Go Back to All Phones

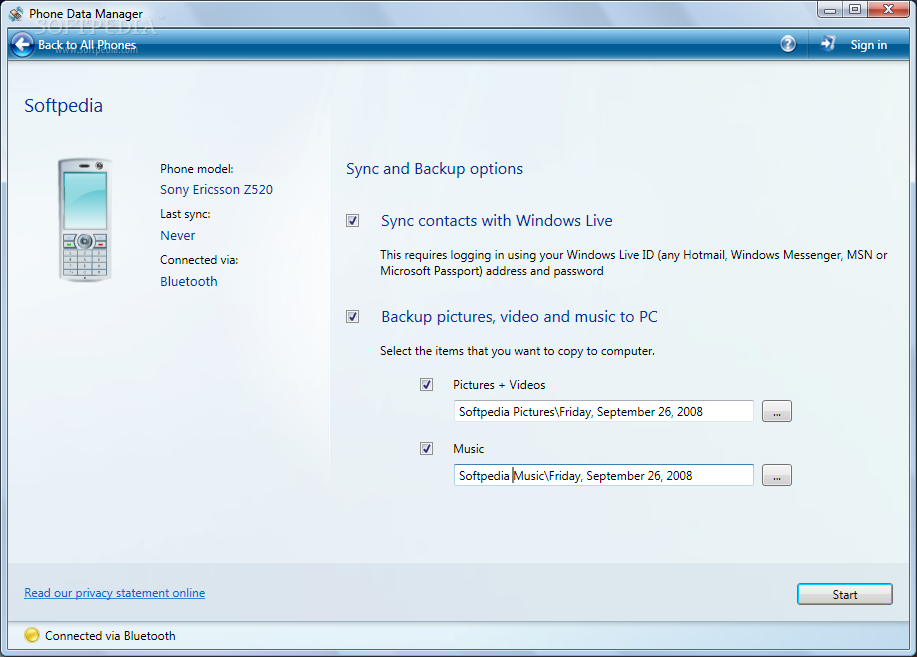click(x=87, y=45)
